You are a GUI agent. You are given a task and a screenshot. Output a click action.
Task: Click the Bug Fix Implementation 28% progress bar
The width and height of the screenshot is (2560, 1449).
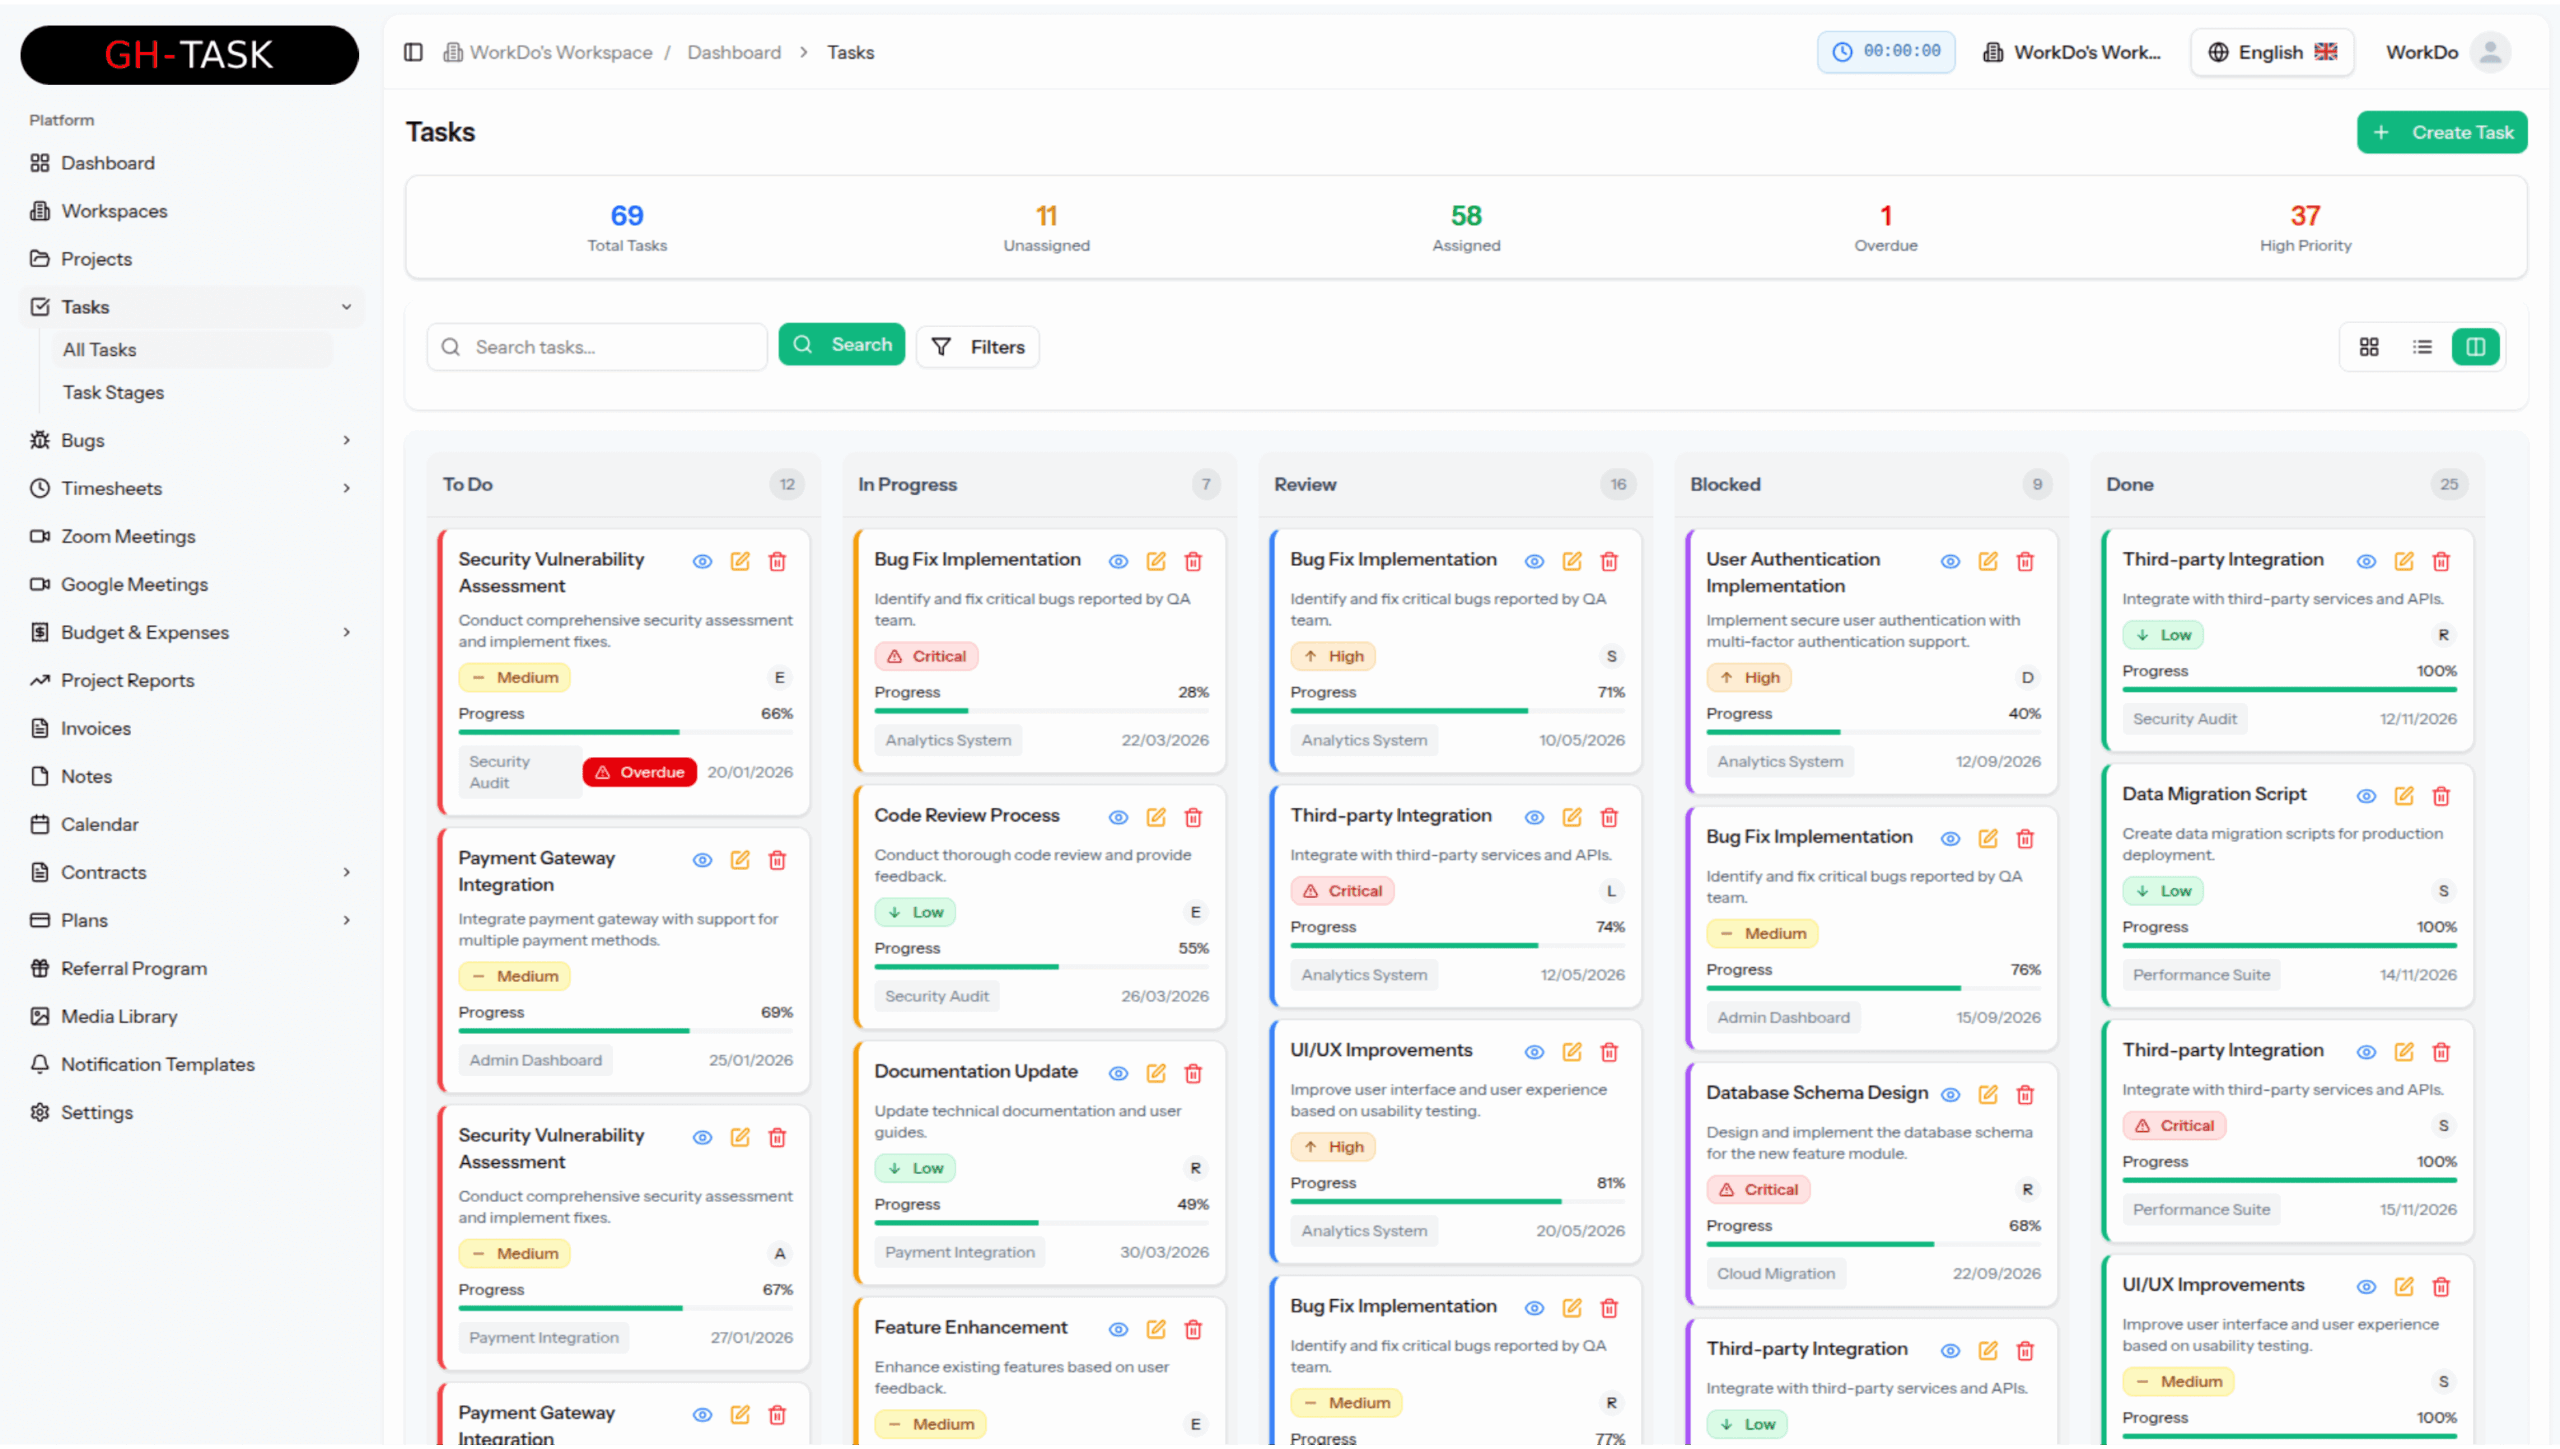1041,711
